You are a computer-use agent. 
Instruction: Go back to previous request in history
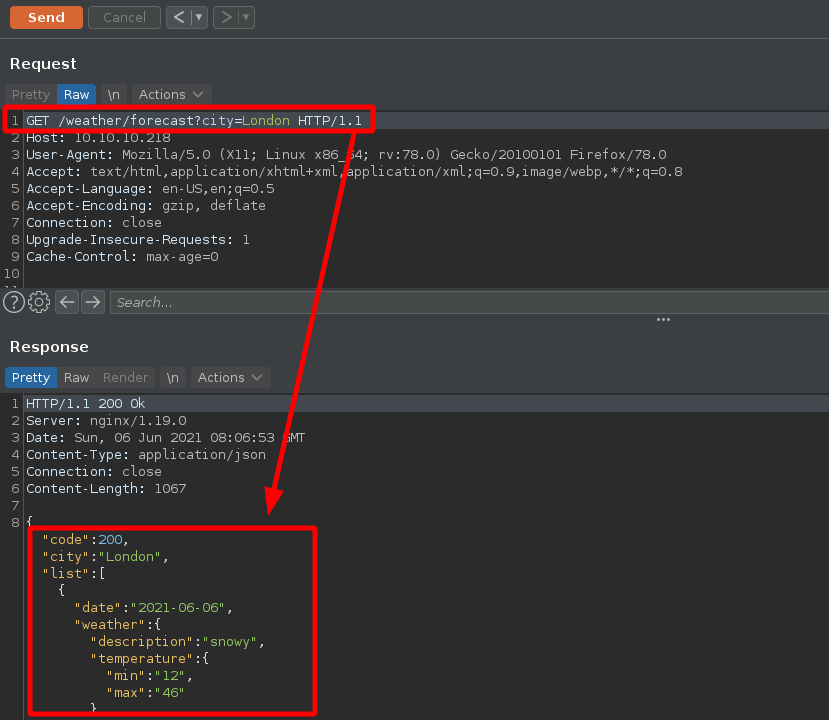[177, 17]
